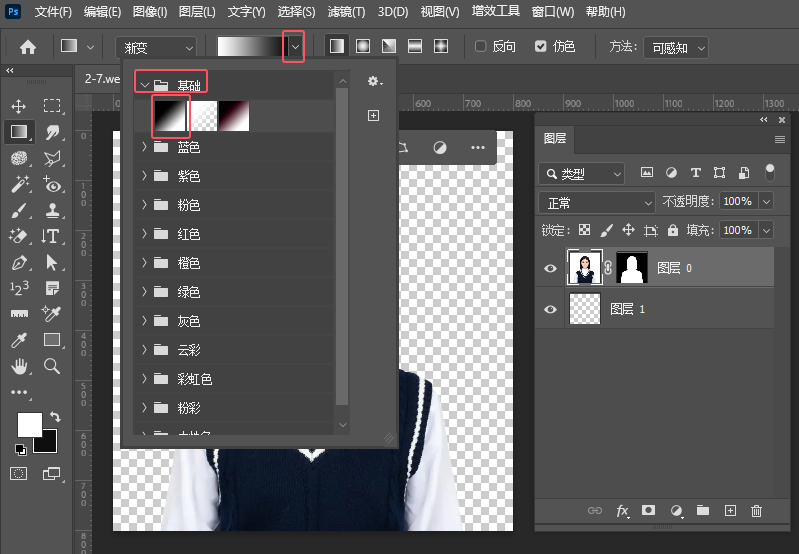Screen dimensions: 799x554
Task: Select the Magic Wand tool
Action: (19, 183)
